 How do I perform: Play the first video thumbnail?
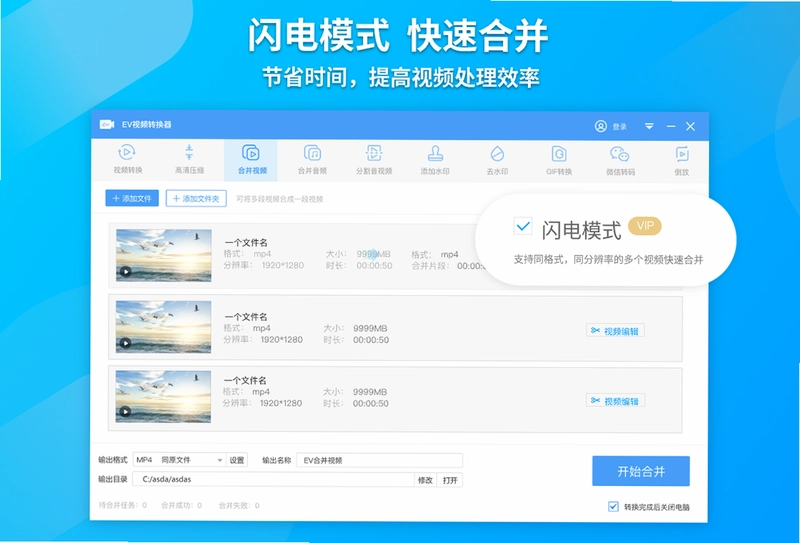126,272
